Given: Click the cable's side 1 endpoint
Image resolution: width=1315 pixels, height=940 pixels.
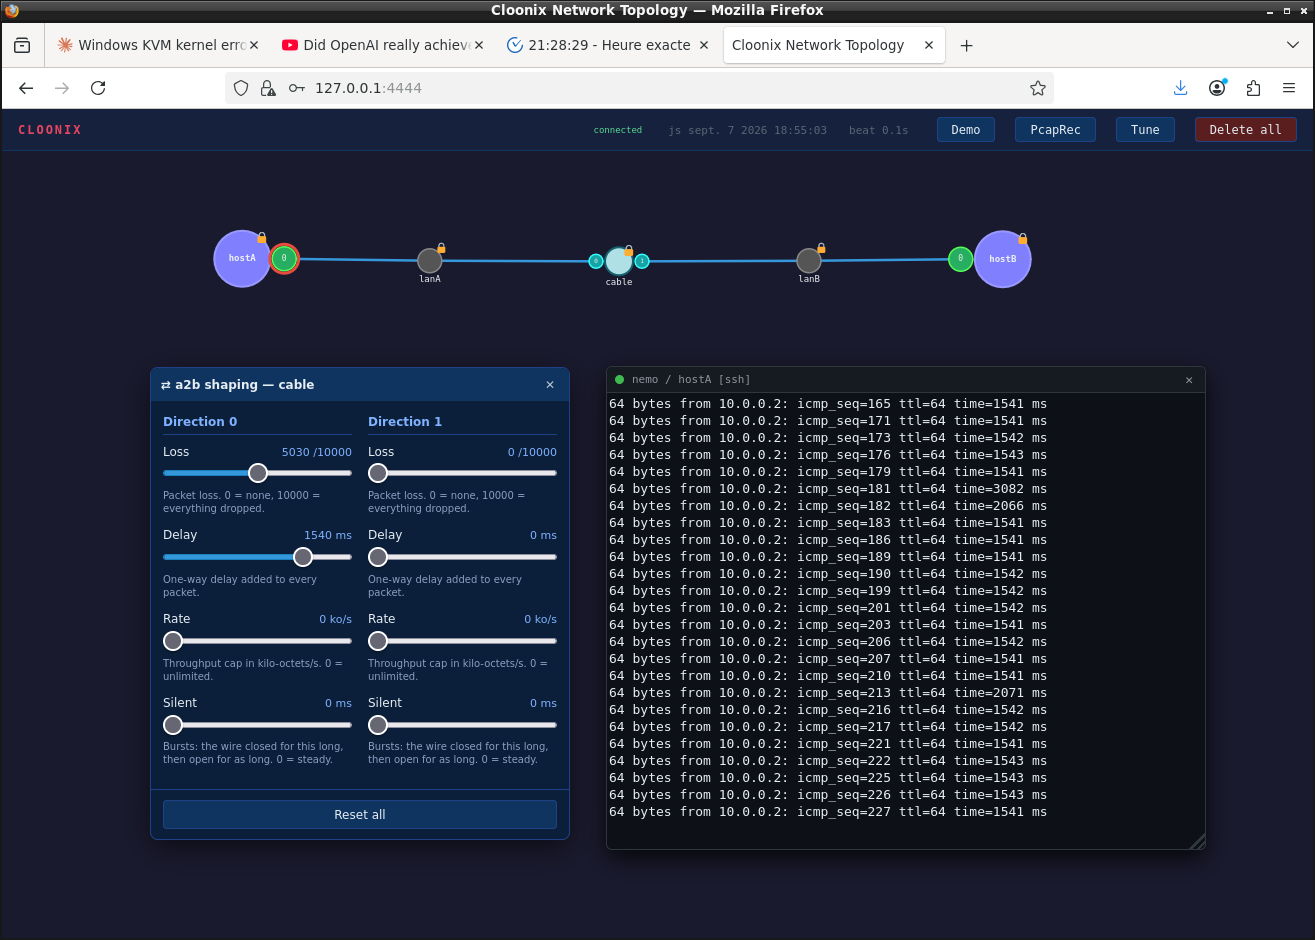Looking at the screenshot, I should tap(642, 261).
